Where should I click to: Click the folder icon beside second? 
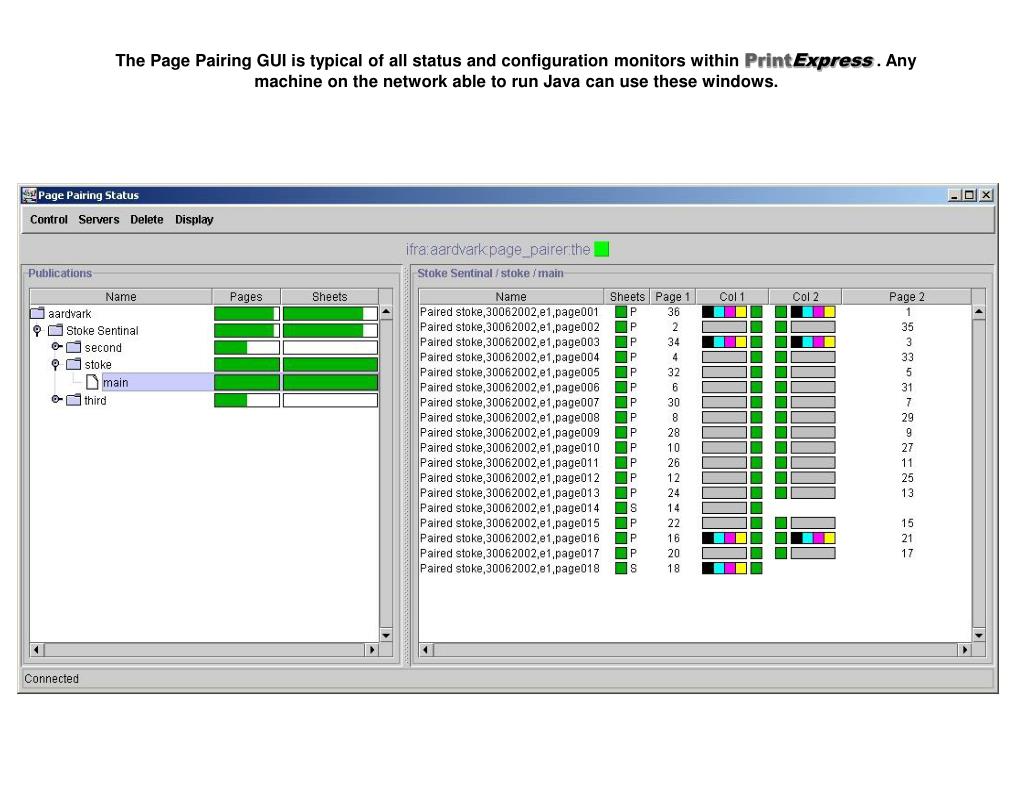coord(74,347)
